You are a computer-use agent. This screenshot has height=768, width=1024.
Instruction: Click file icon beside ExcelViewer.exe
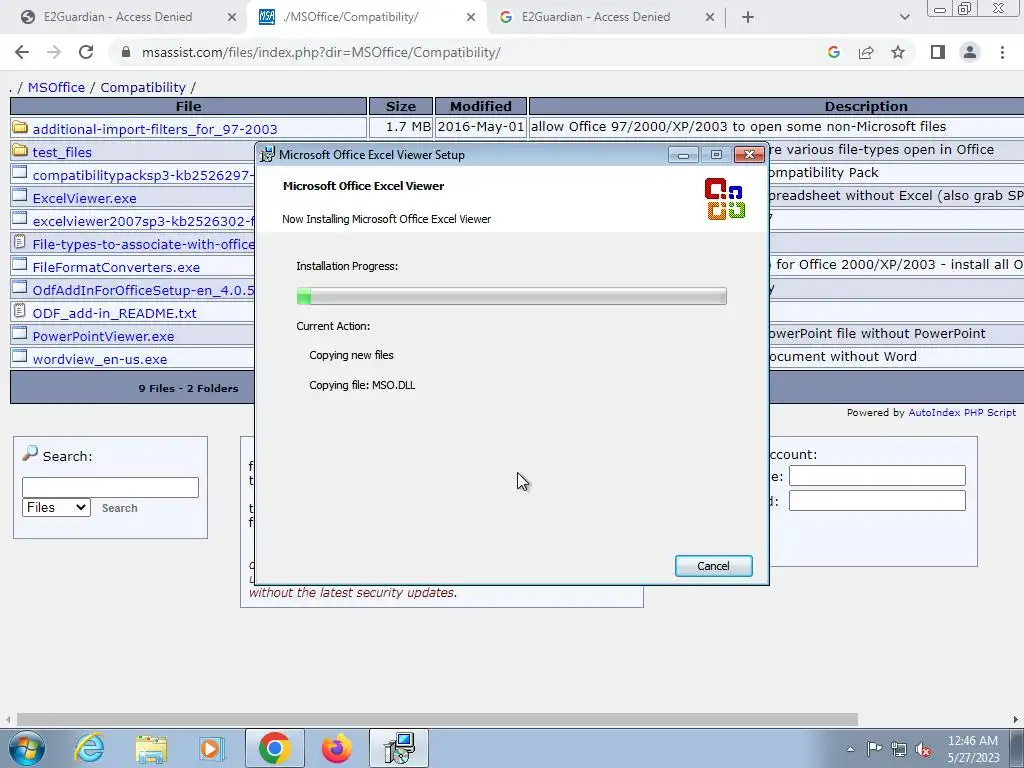20,196
